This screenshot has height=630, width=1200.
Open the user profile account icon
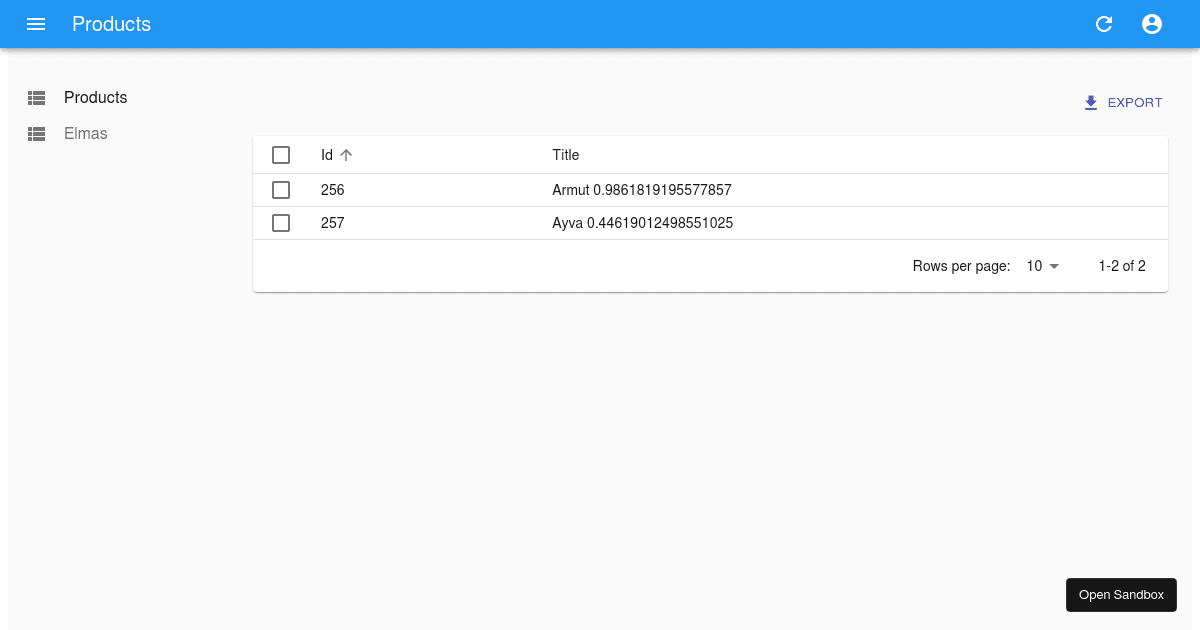[x=1152, y=24]
